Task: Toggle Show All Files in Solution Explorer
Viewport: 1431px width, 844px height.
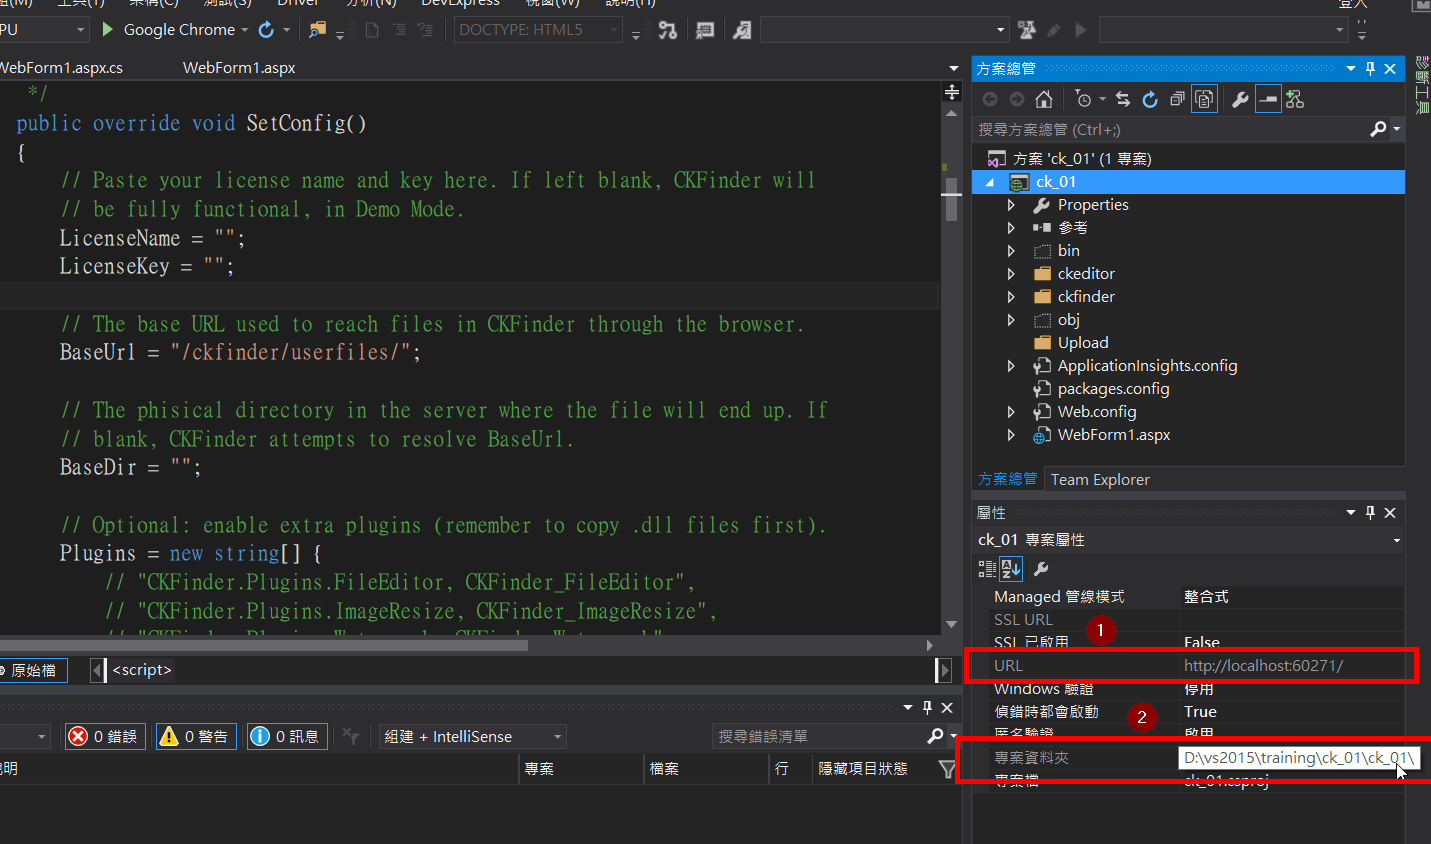Action: (x=1205, y=99)
